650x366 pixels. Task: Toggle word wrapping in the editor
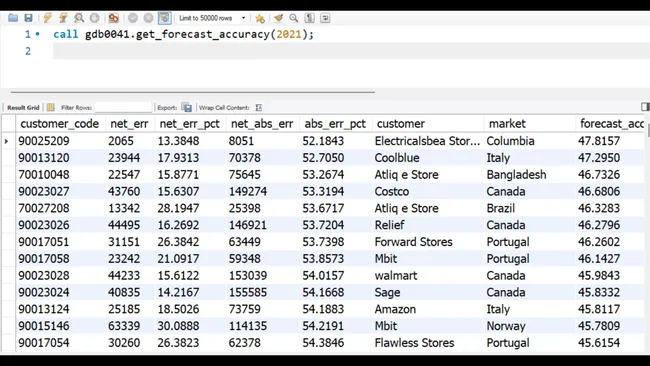point(325,18)
